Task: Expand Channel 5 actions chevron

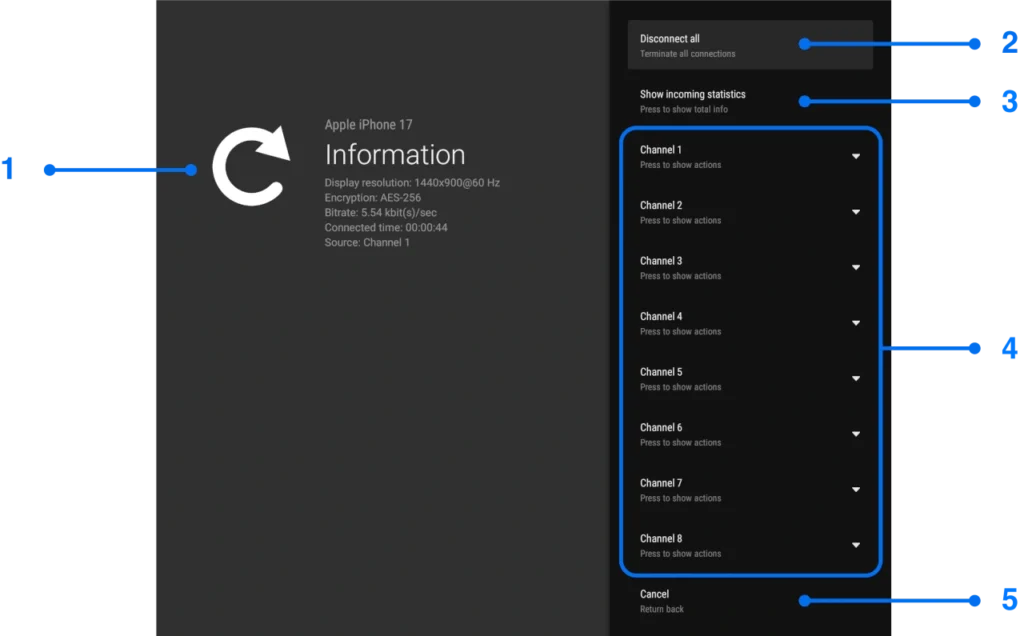Action: coord(856,378)
